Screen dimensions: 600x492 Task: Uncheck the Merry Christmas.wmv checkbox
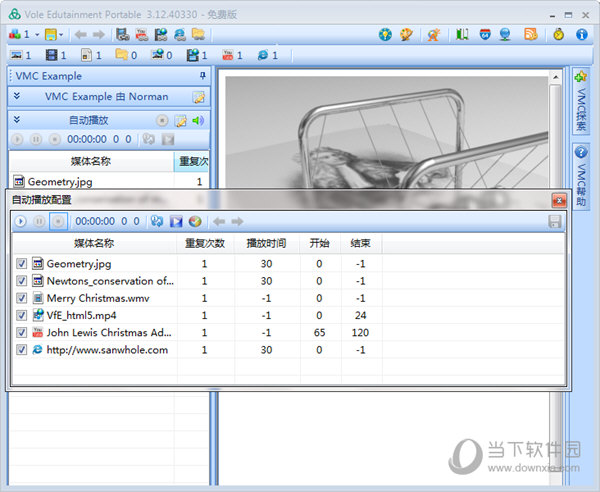click(22, 298)
